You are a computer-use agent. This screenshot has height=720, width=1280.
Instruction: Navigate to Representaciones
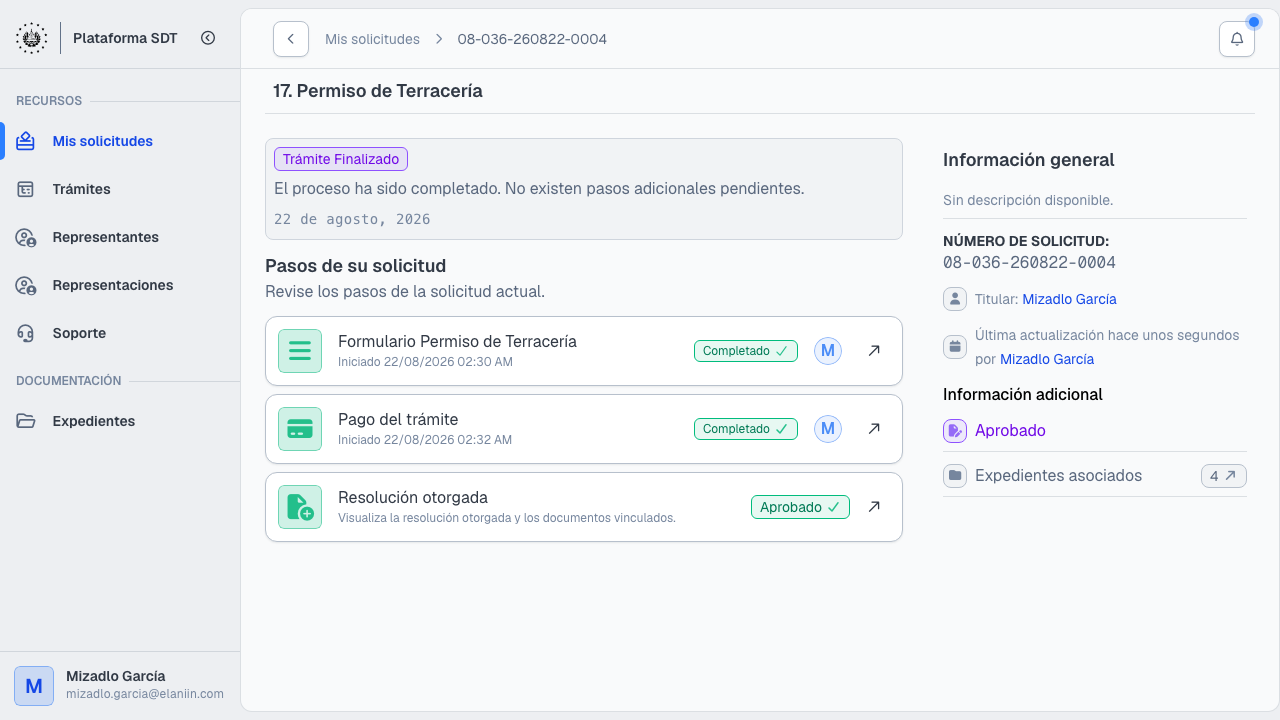click(x=120, y=285)
